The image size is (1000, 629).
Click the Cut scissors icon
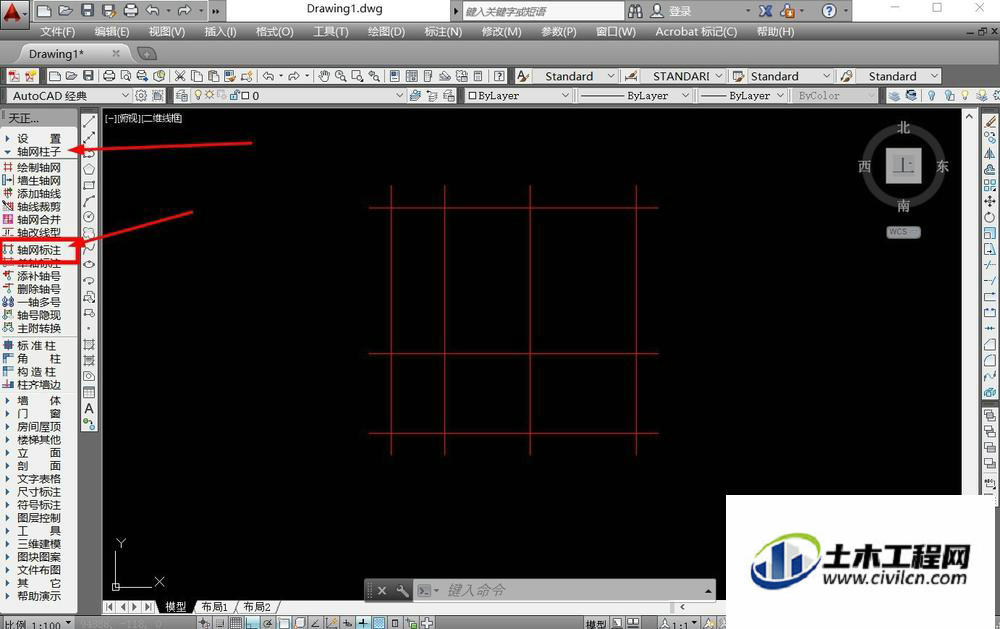click(x=180, y=76)
